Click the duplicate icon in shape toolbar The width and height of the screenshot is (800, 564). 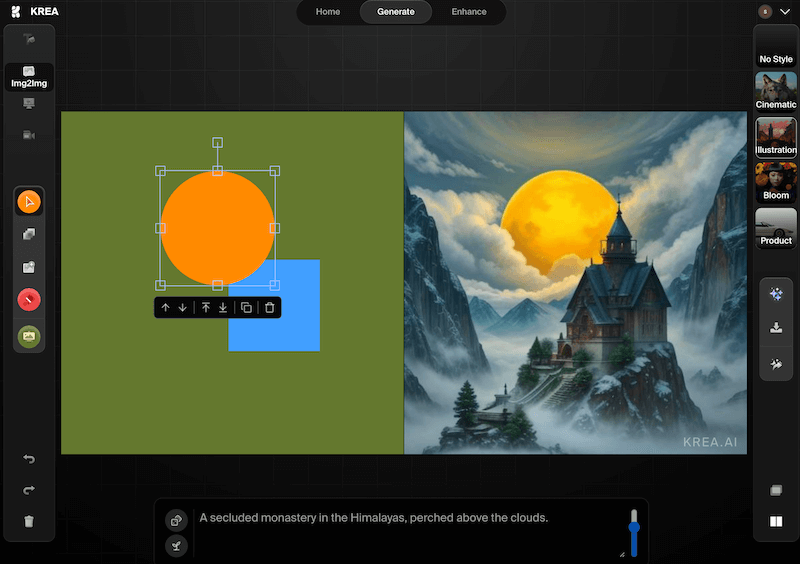tap(246, 308)
